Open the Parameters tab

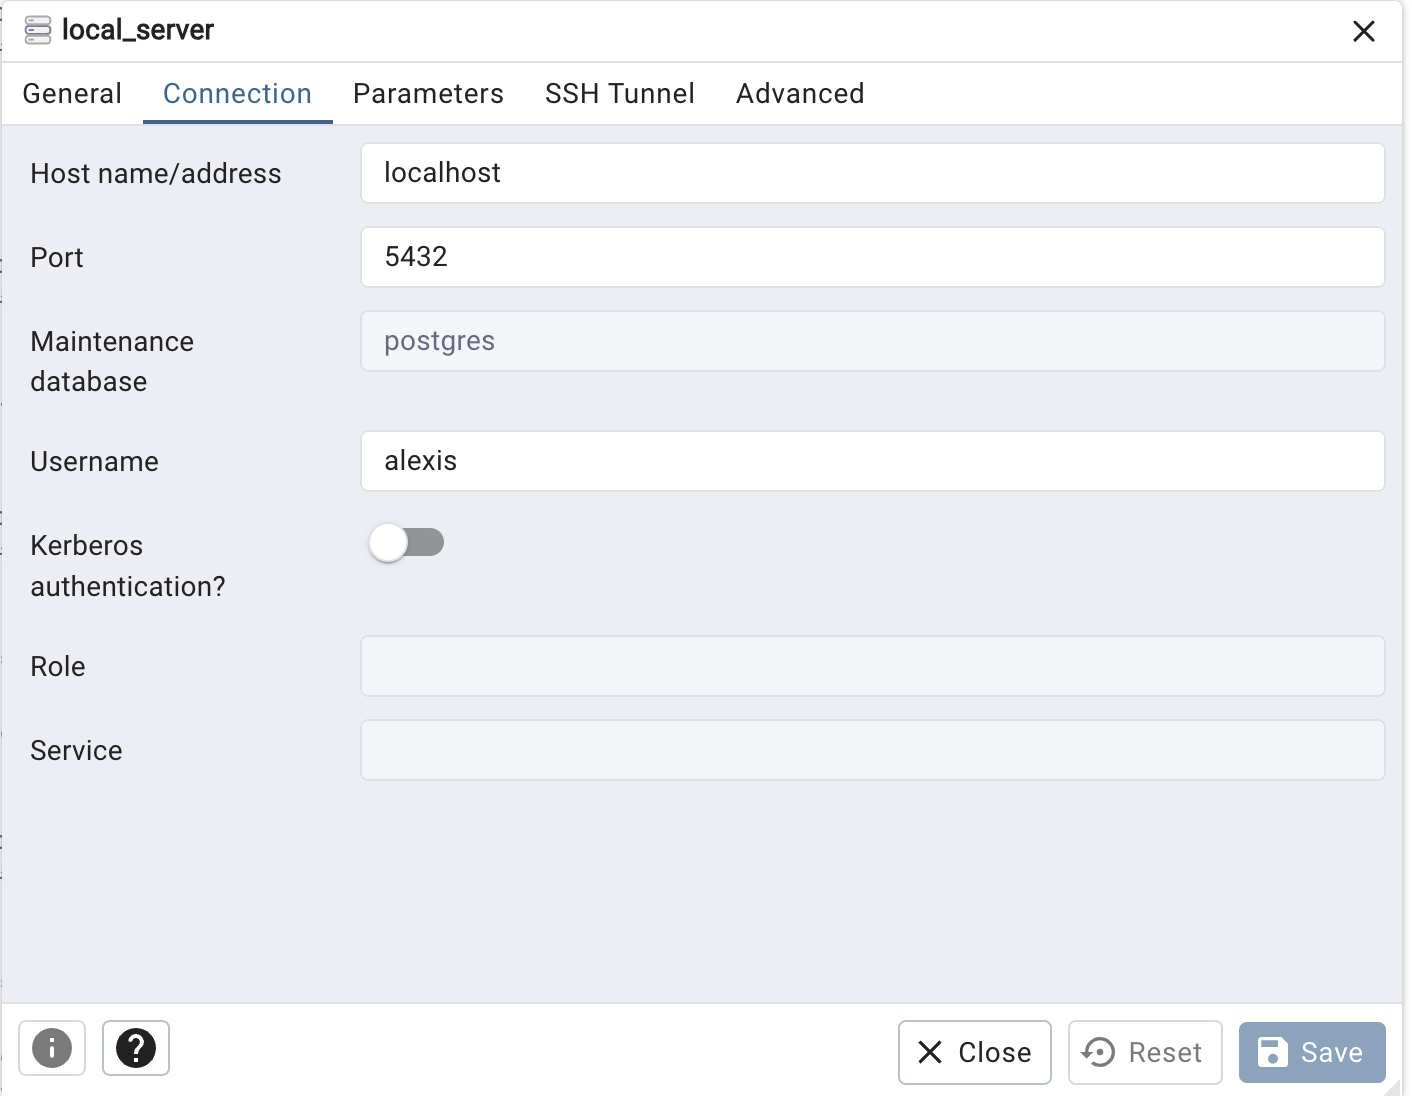click(428, 94)
